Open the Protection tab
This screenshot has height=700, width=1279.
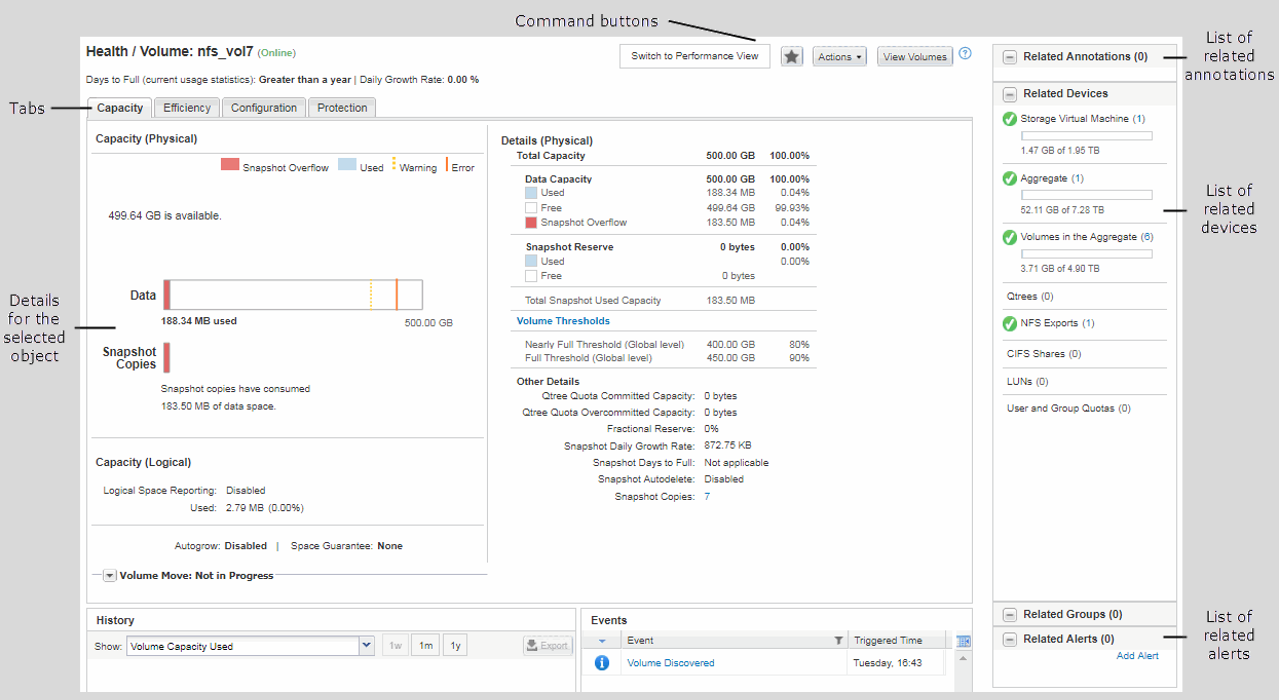342,108
